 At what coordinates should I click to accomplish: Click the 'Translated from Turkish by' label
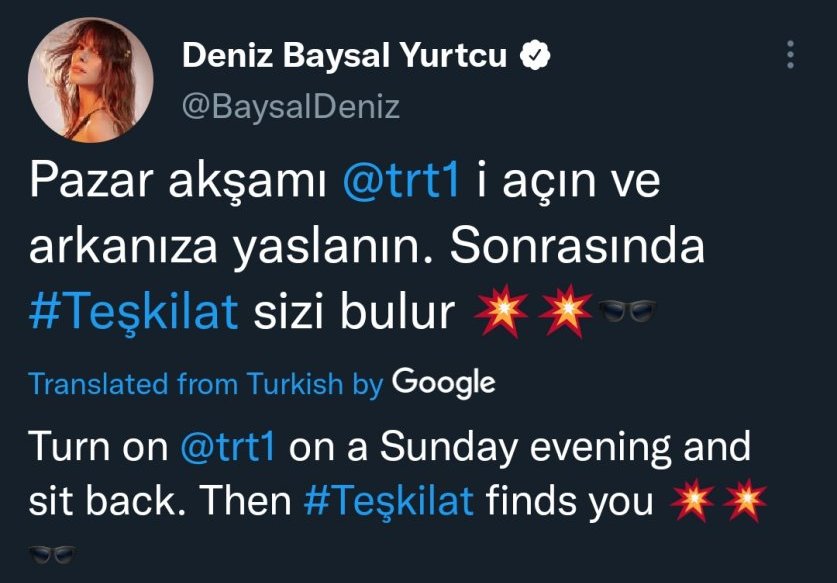206,383
